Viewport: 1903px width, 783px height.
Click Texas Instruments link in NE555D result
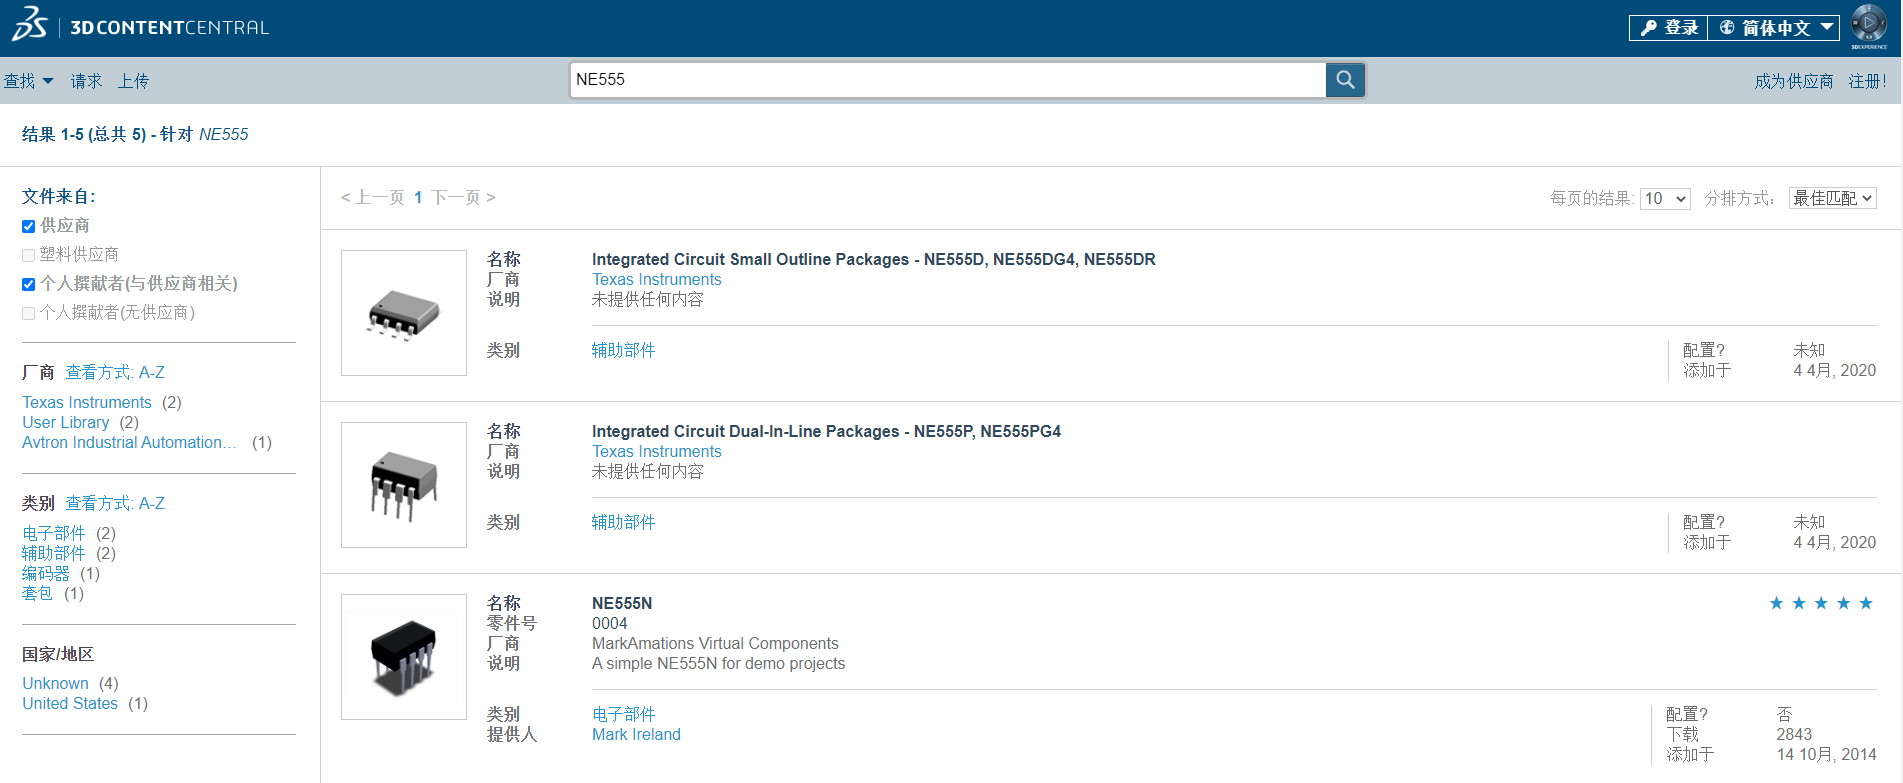[656, 279]
